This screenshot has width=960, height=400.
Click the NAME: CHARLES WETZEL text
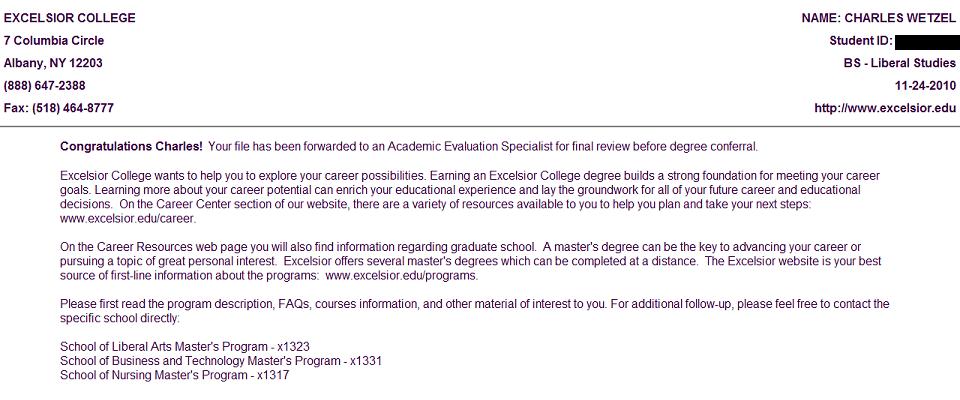tap(879, 19)
